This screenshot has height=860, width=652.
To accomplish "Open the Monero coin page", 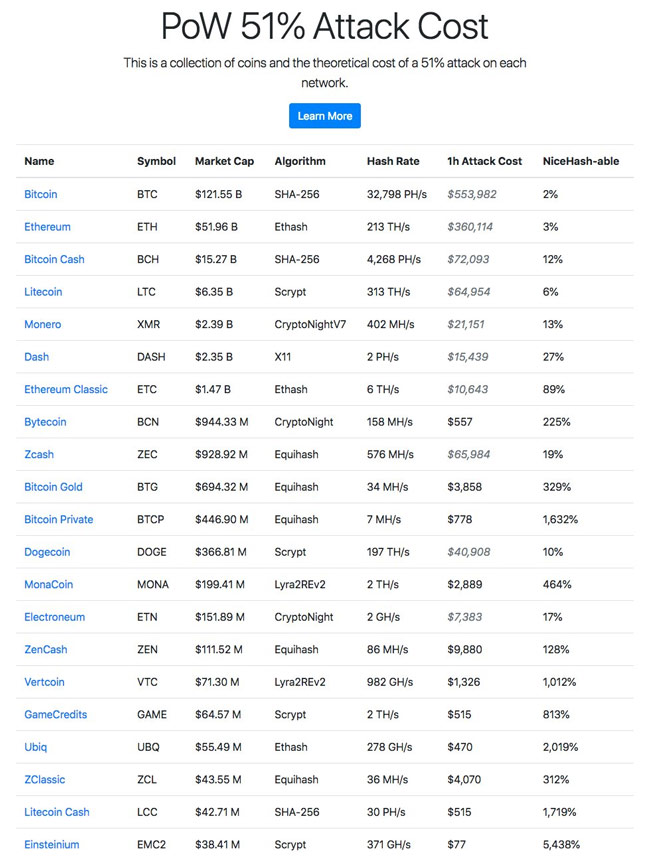I will 42,324.
